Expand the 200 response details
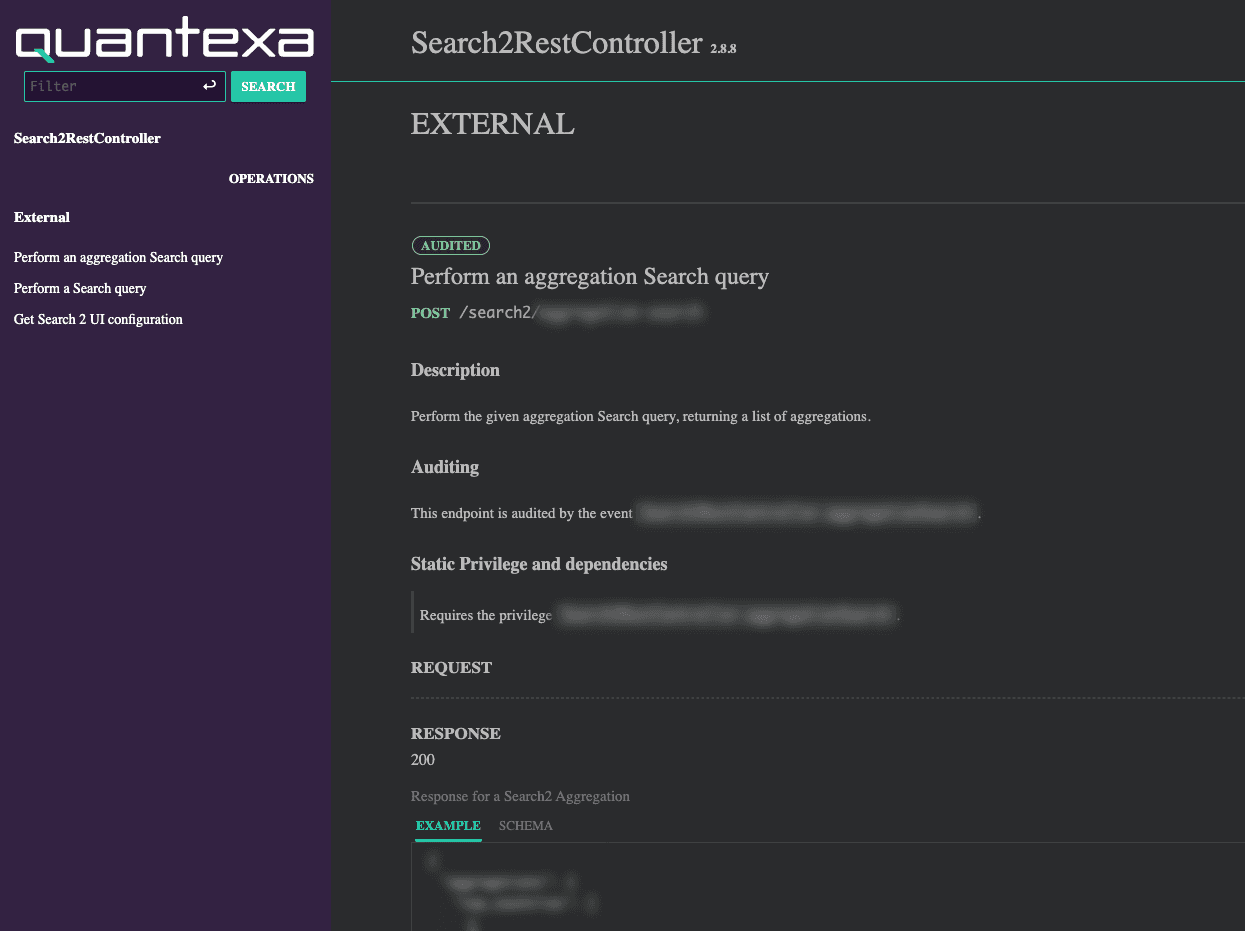 pos(422,759)
